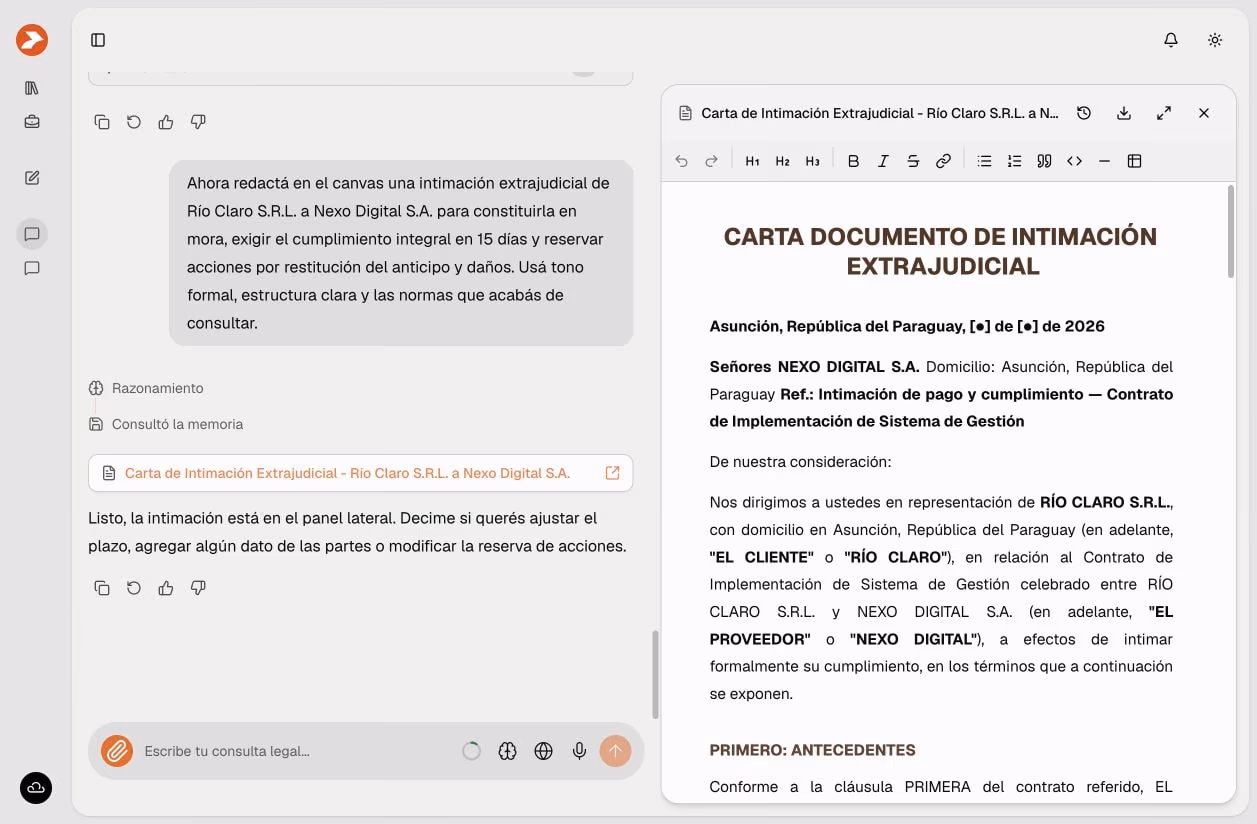Apply Heading 1 format
The image size is (1257, 824).
tap(753, 161)
